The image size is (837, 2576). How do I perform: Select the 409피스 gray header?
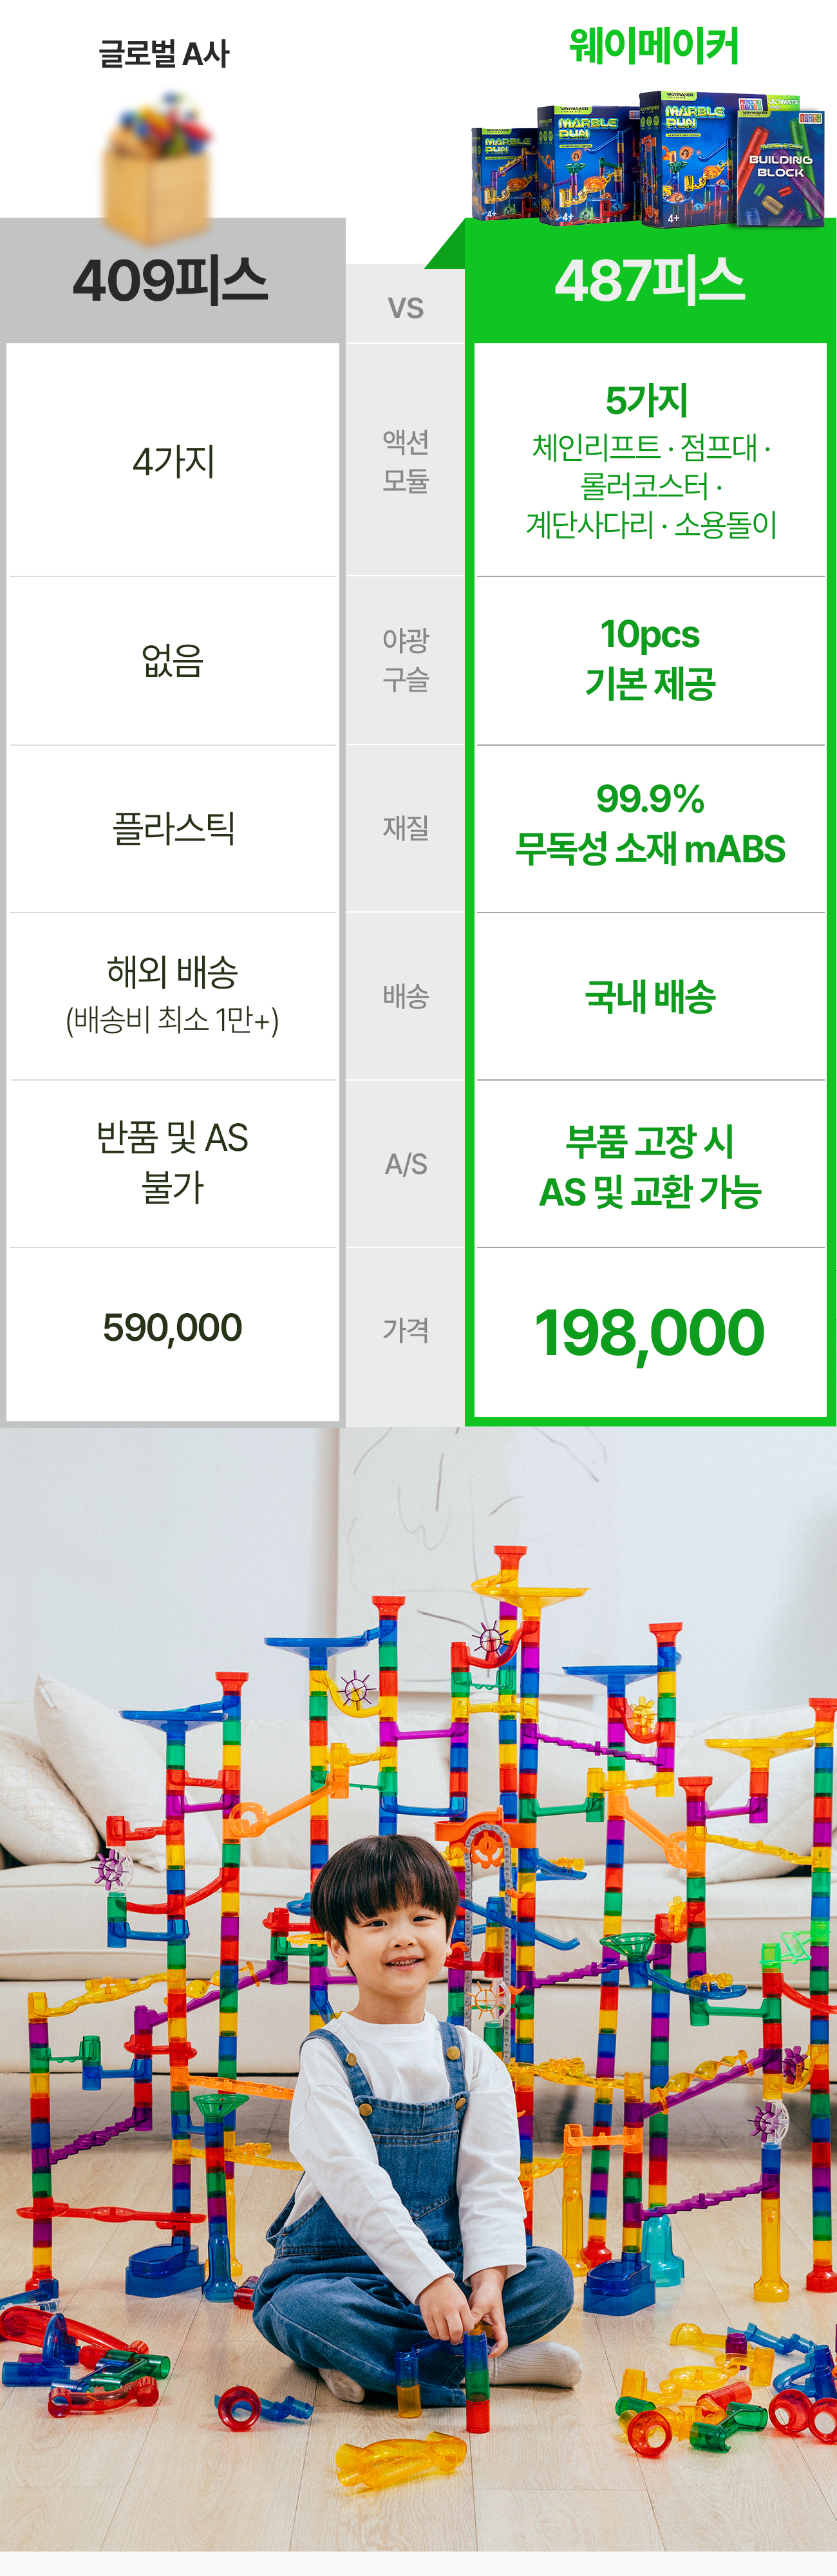pyautogui.click(x=171, y=280)
